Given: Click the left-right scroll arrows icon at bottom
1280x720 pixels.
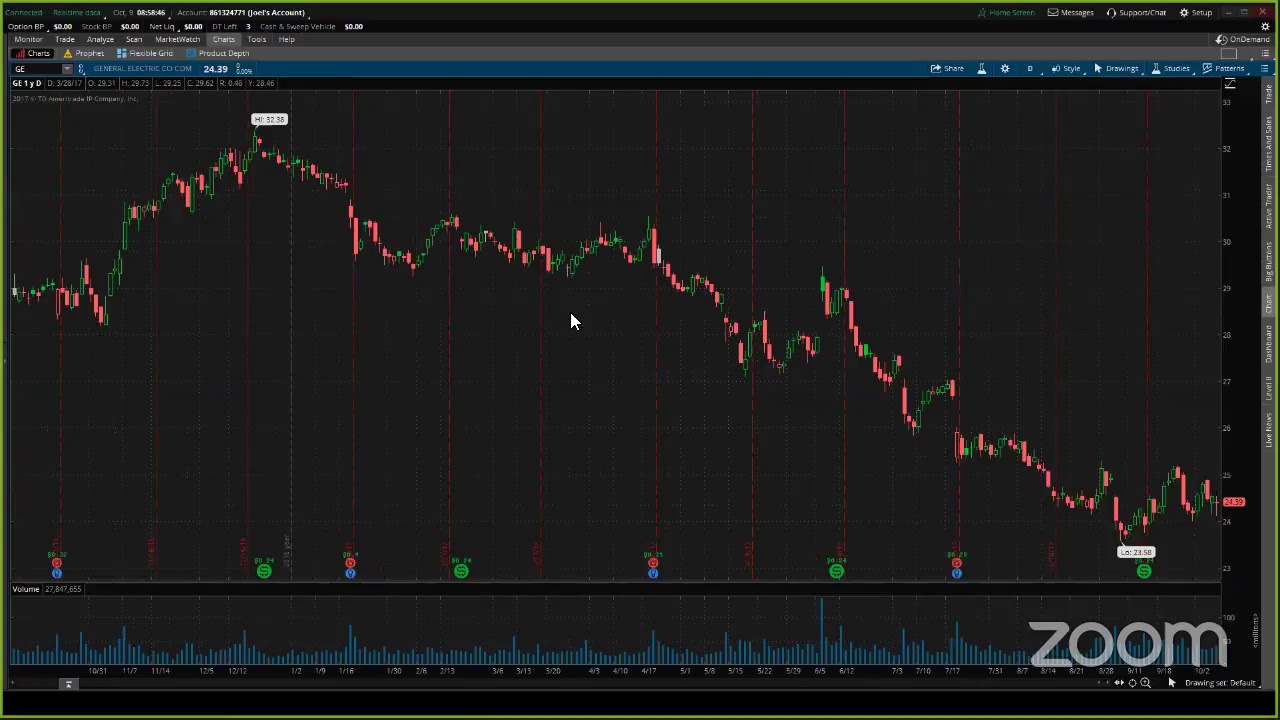Looking at the screenshot, I should (x=1119, y=683).
